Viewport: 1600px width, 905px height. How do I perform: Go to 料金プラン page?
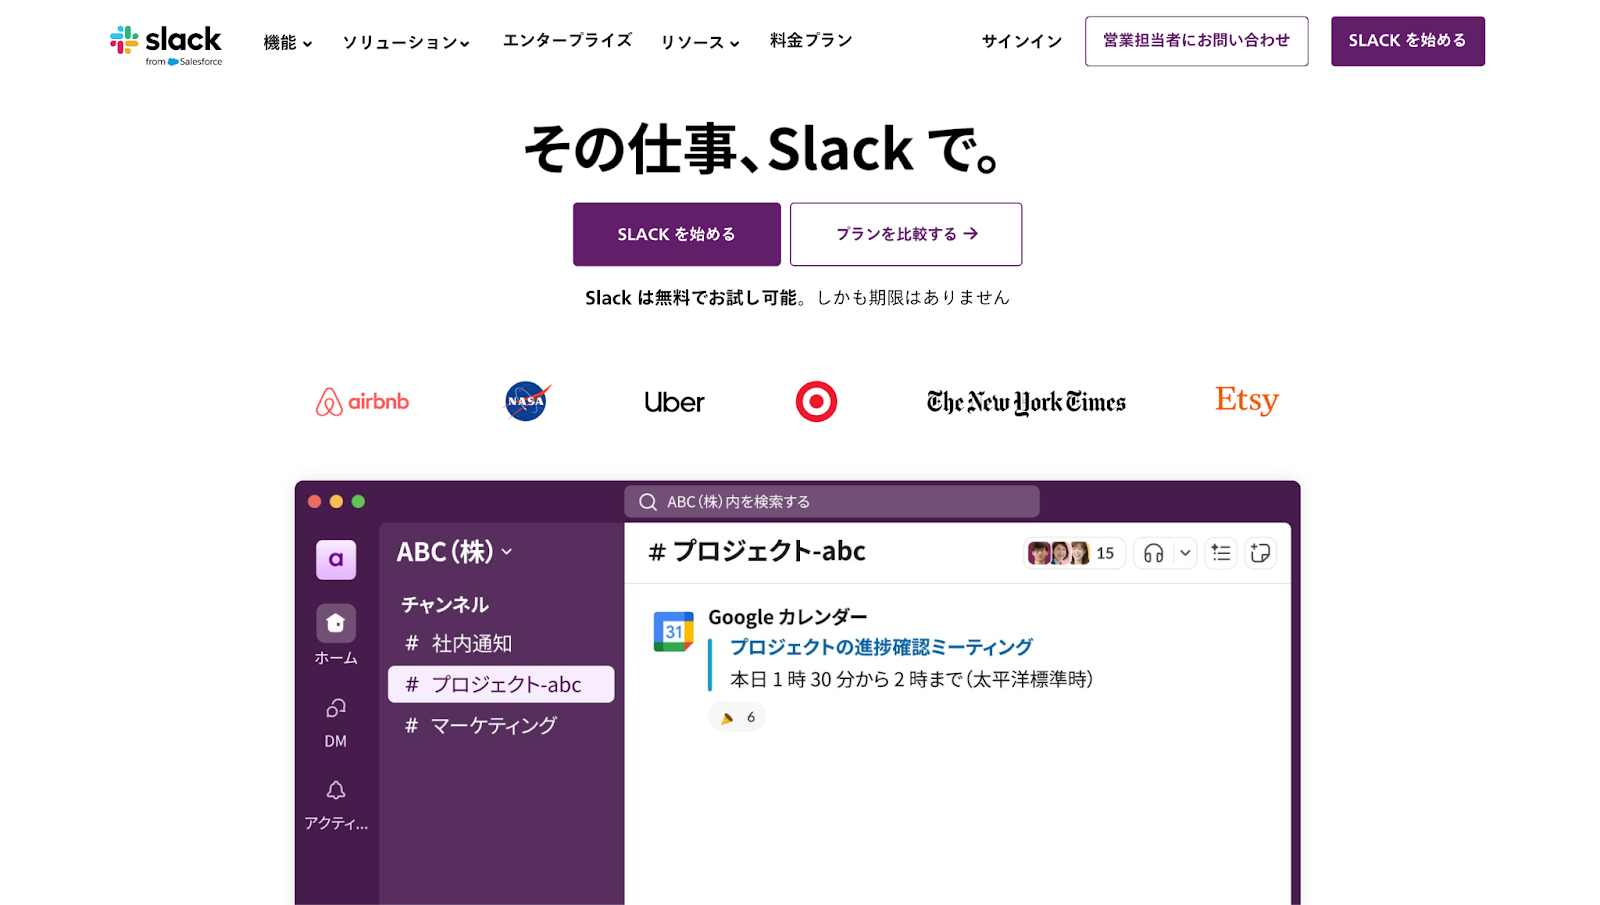click(811, 40)
